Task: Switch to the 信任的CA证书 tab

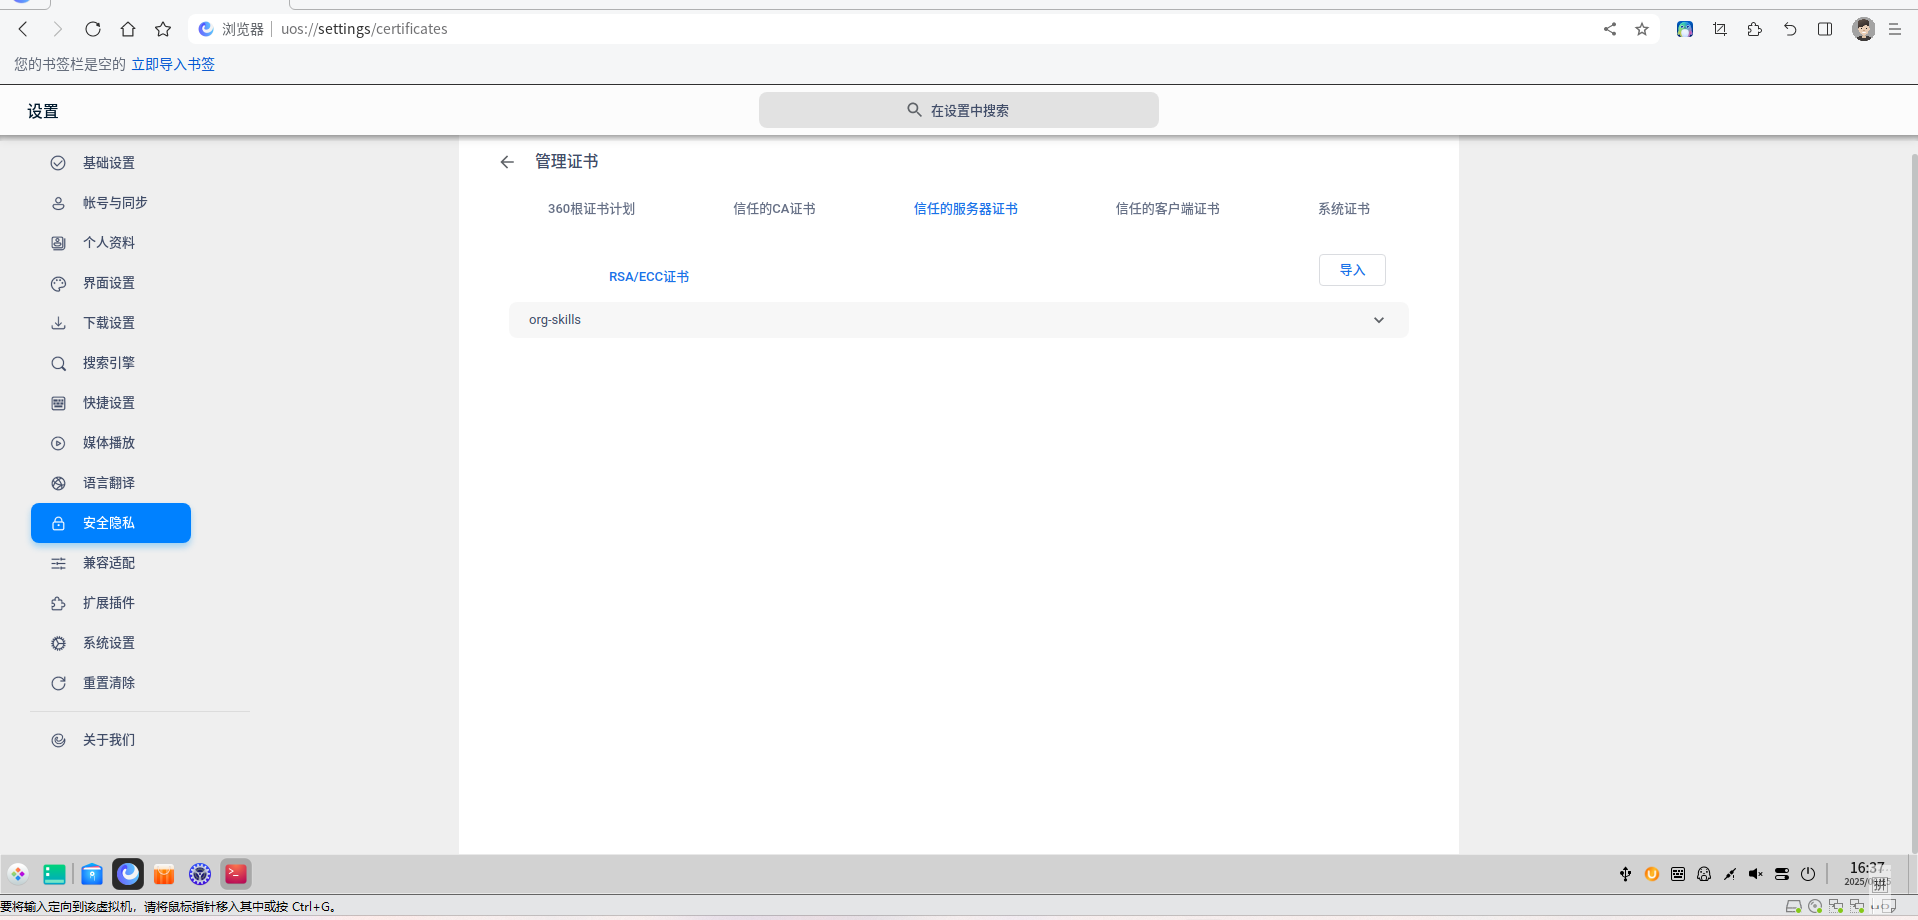Action: point(773,208)
